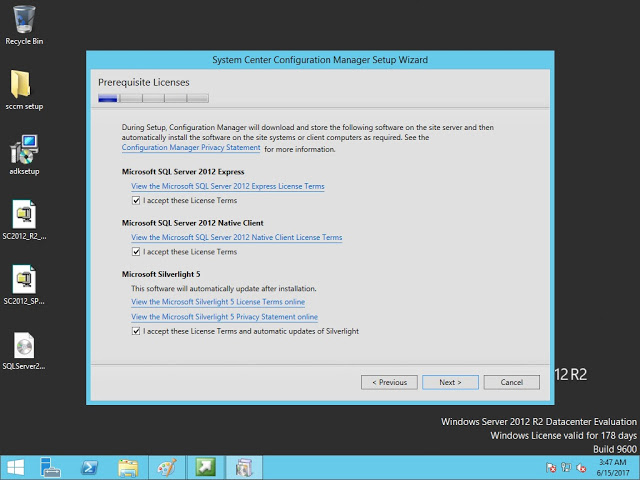Open Windows PowerShell from the taskbar
Image resolution: width=640 pixels, height=480 pixels.
pyautogui.click(x=90, y=467)
